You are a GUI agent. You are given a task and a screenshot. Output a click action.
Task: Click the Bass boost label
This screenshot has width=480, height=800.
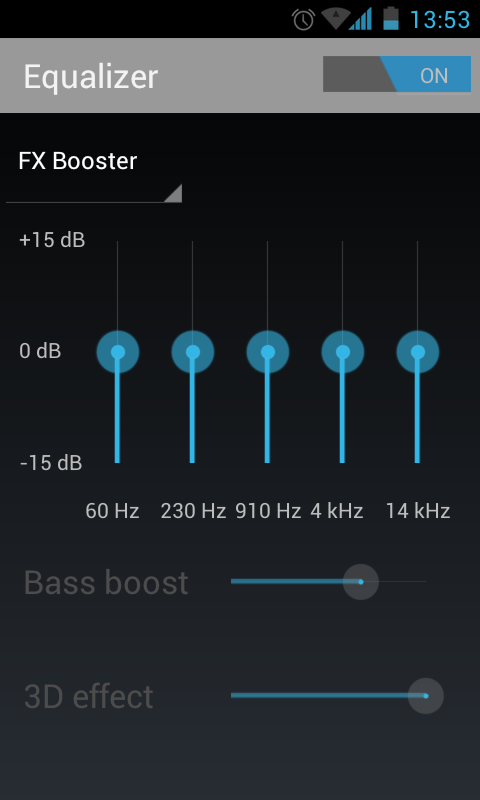point(106,582)
